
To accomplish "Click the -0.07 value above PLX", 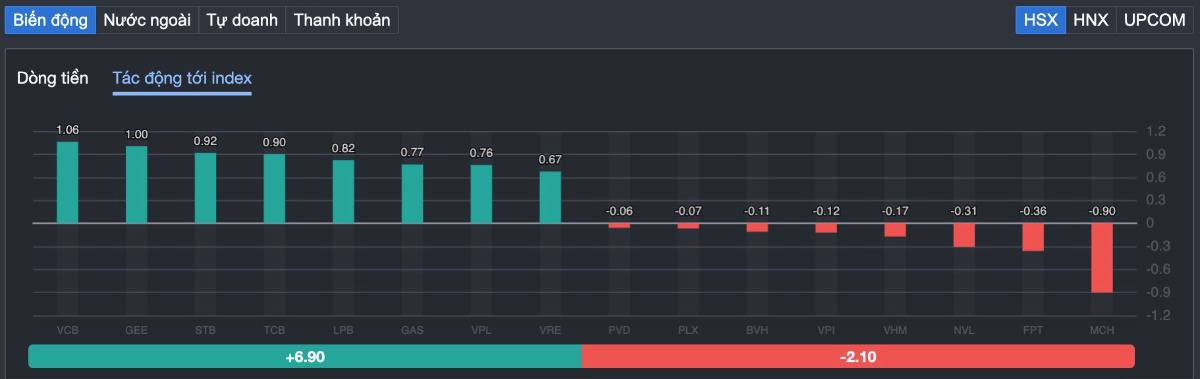I will [688, 212].
